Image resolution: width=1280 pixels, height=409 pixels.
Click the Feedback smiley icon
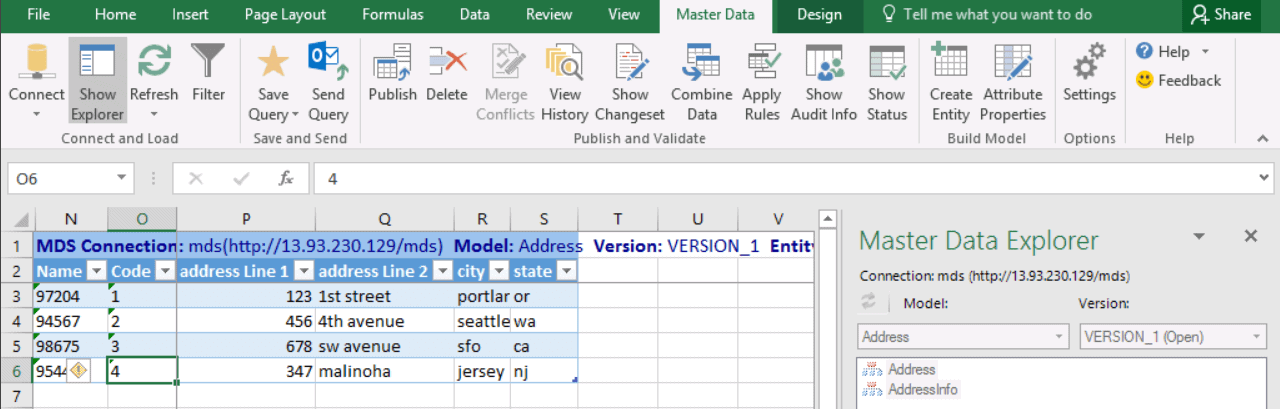tap(1145, 80)
